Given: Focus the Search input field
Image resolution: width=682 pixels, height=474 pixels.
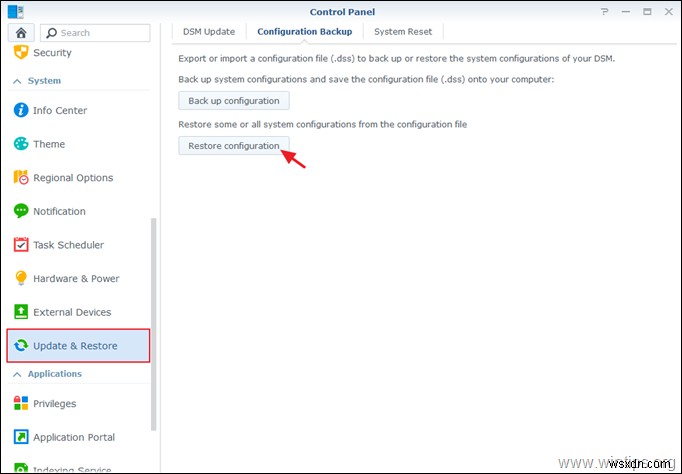Looking at the screenshot, I should tap(95, 33).
